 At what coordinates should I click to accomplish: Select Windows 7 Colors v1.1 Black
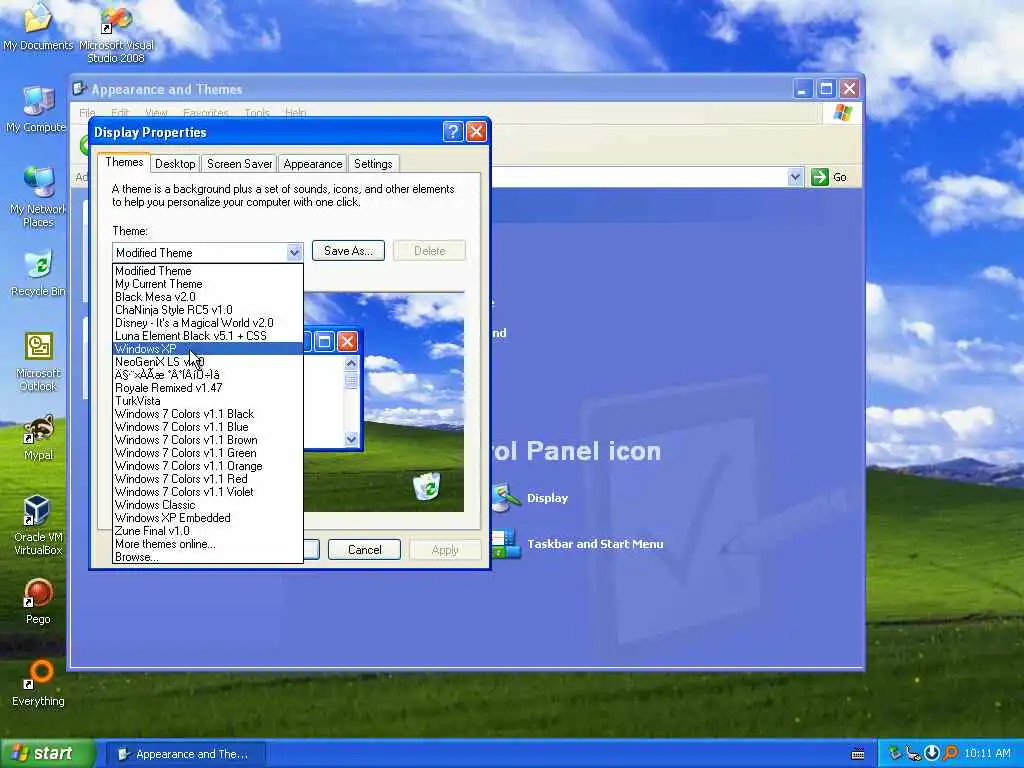[x=208, y=414]
